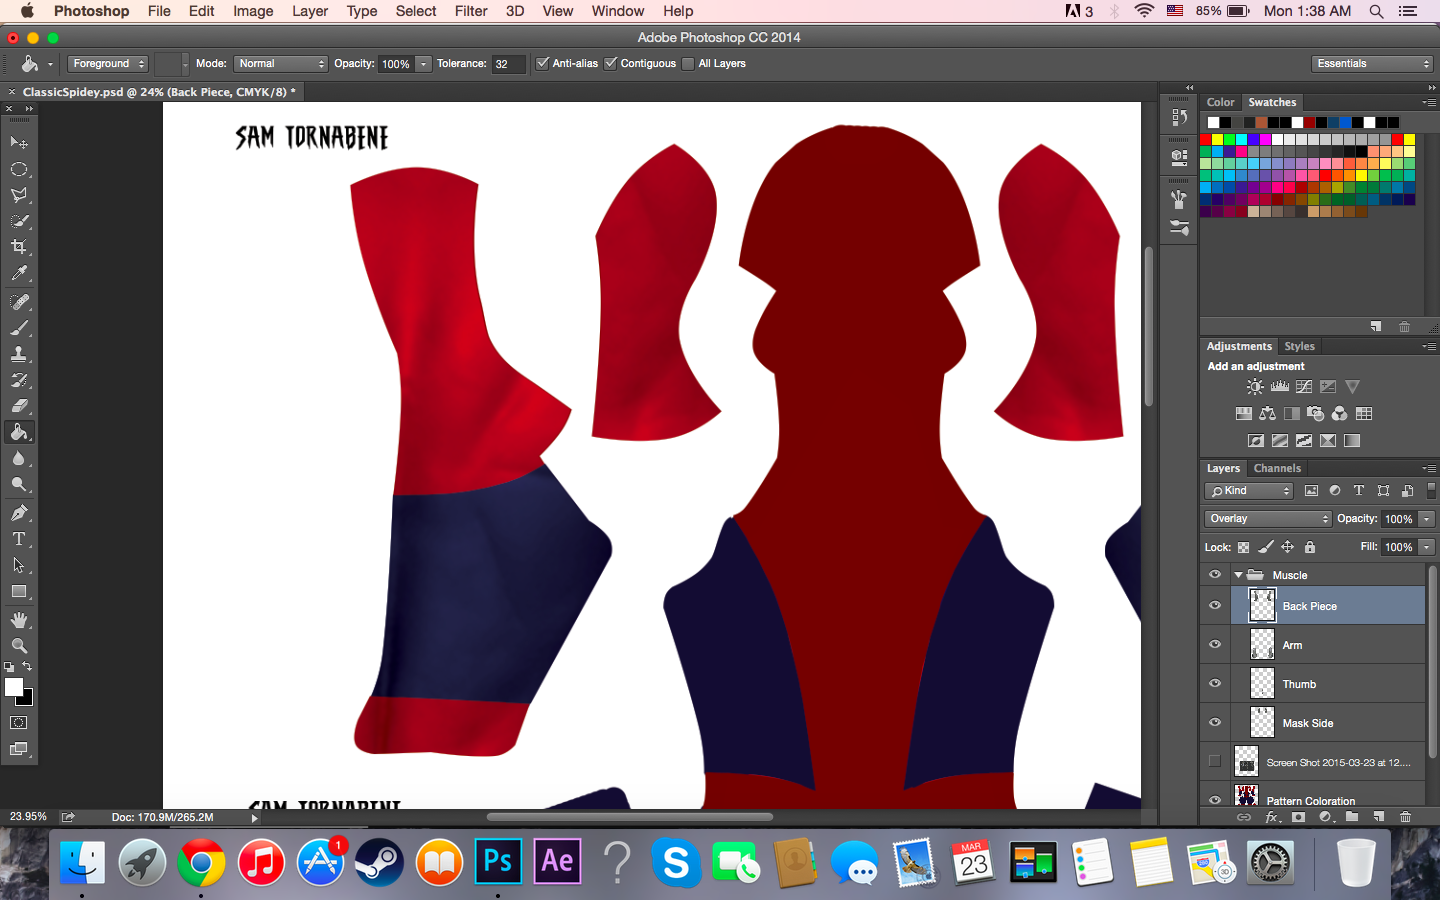Hide the Muscle group
The width and height of the screenshot is (1440, 900).
point(1215,575)
